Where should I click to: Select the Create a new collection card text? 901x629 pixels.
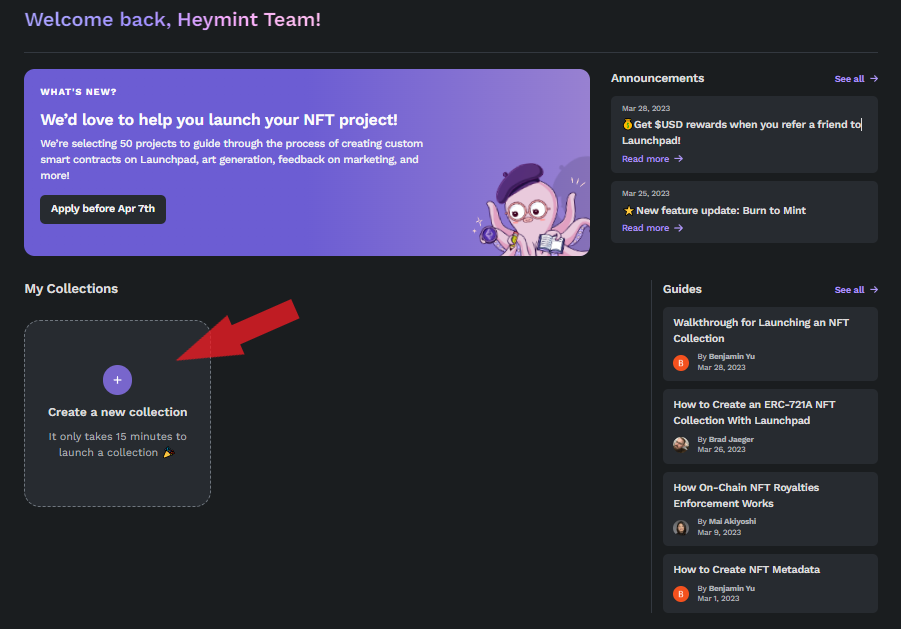pos(117,412)
